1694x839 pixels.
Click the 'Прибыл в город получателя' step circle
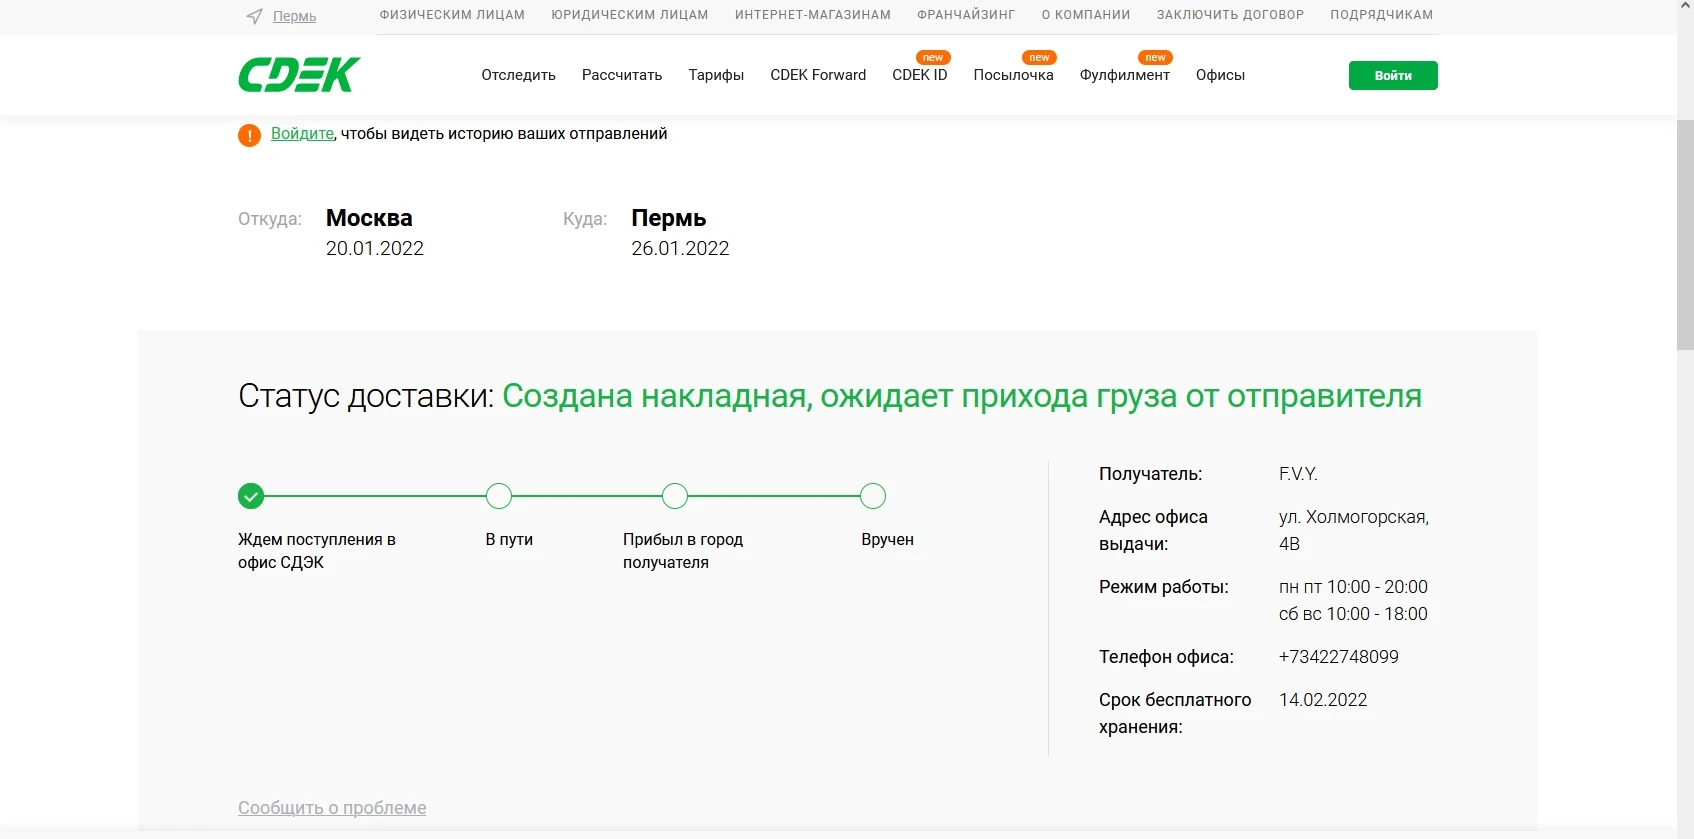(675, 496)
